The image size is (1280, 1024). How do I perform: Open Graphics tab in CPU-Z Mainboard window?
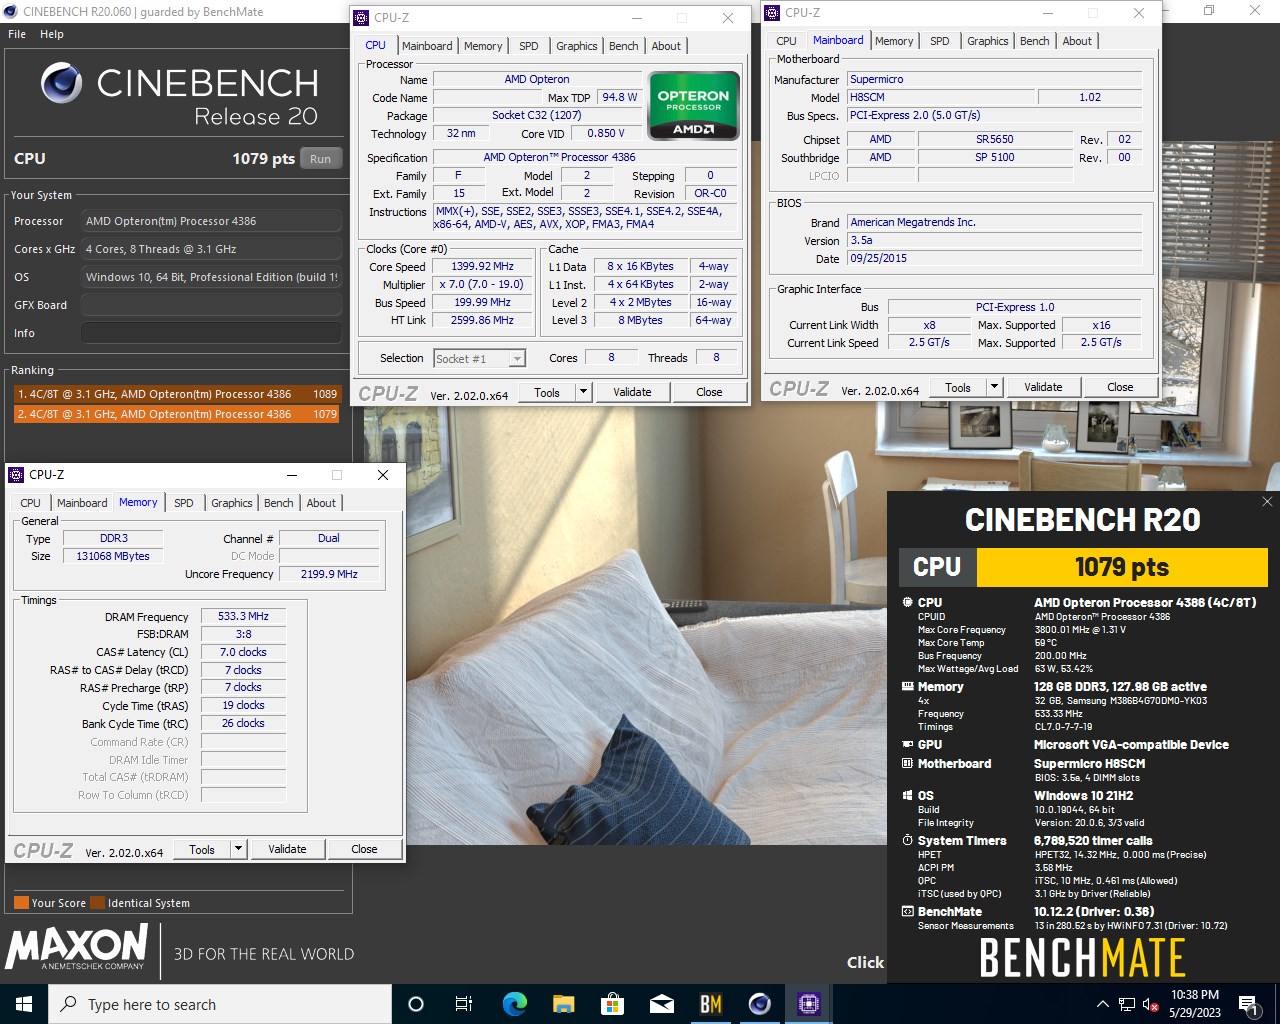(988, 41)
